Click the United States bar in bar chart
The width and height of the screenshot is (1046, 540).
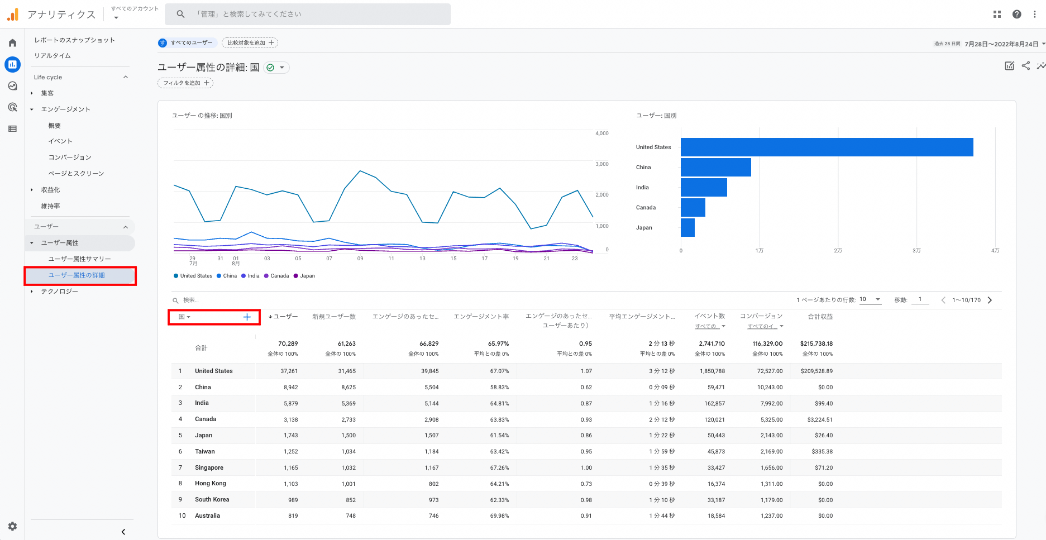click(x=827, y=147)
